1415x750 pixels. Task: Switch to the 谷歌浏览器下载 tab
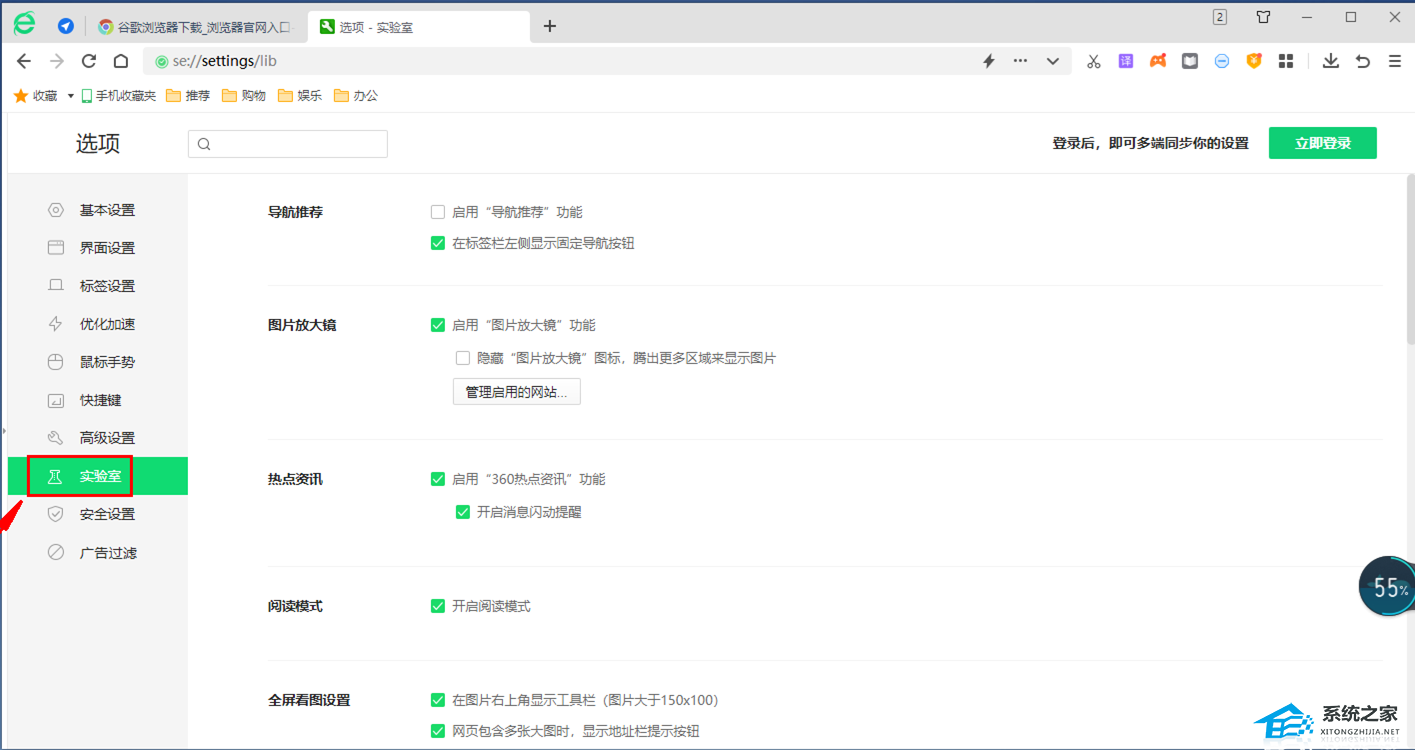pyautogui.click(x=195, y=27)
